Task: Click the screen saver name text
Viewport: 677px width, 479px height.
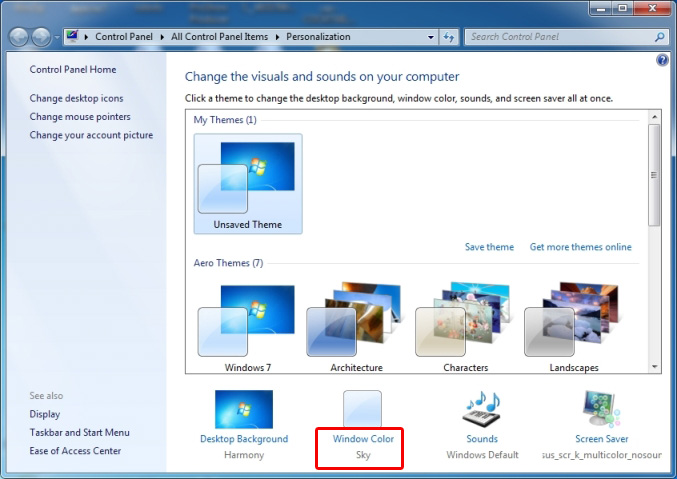Action: [602, 455]
